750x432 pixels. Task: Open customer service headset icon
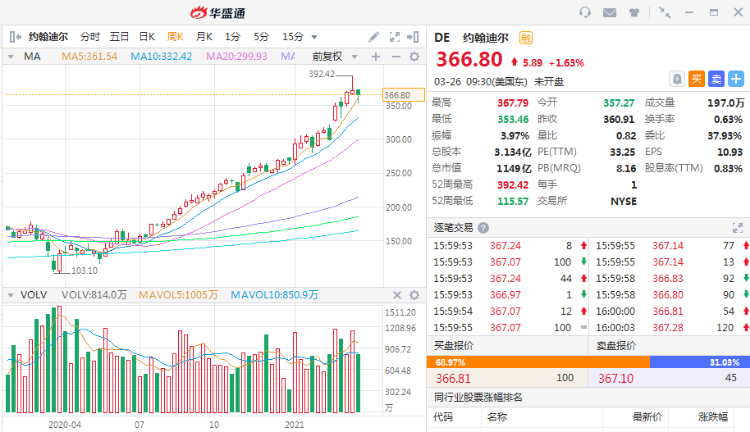(585, 12)
